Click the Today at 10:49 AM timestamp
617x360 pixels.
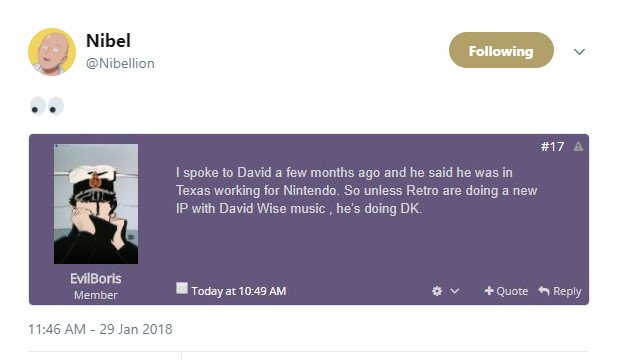239,291
